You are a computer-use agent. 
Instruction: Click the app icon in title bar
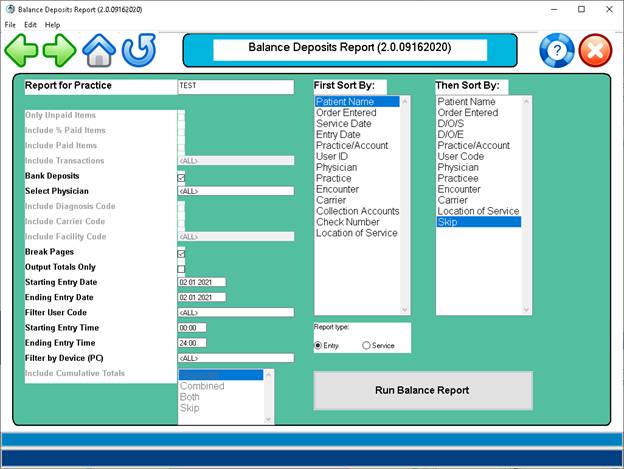click(x=10, y=9)
